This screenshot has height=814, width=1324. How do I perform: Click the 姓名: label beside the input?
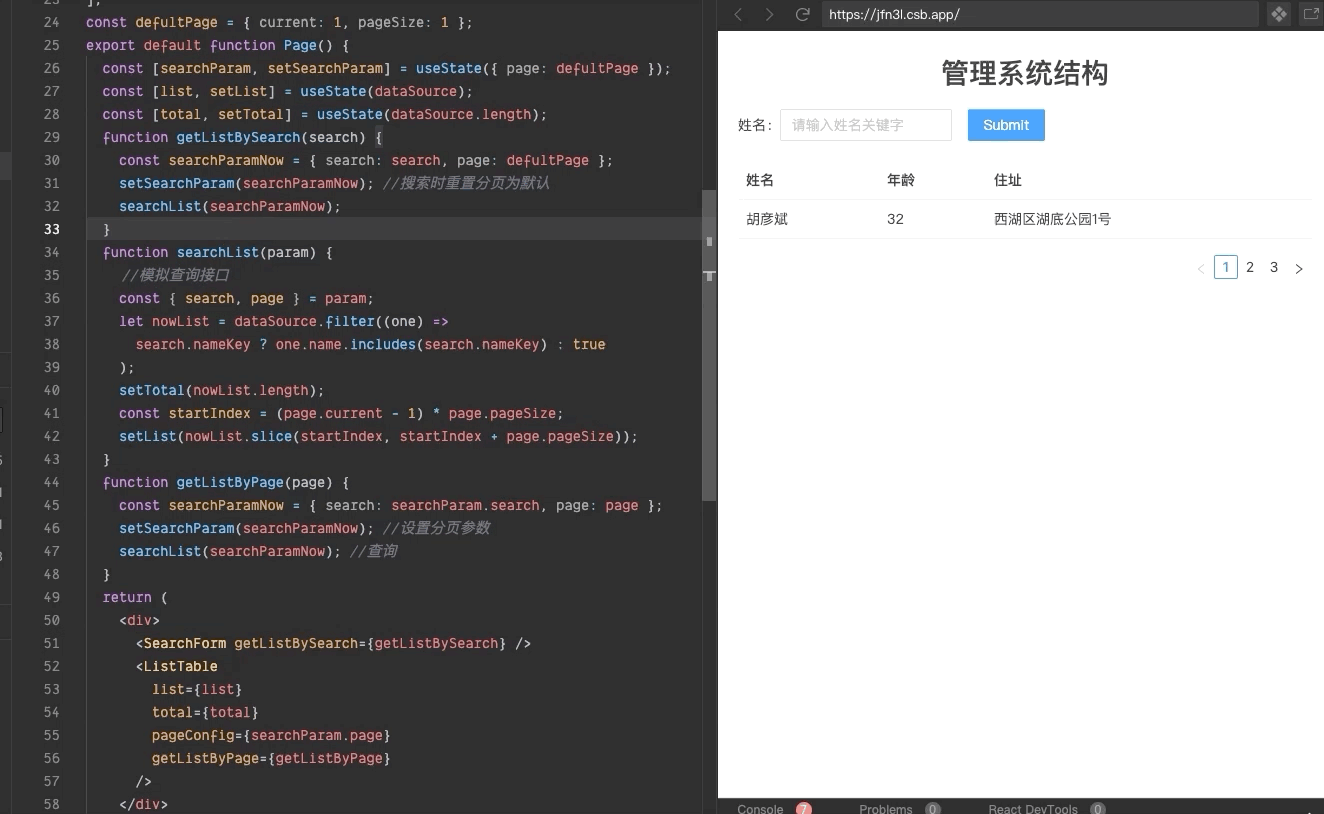point(755,125)
